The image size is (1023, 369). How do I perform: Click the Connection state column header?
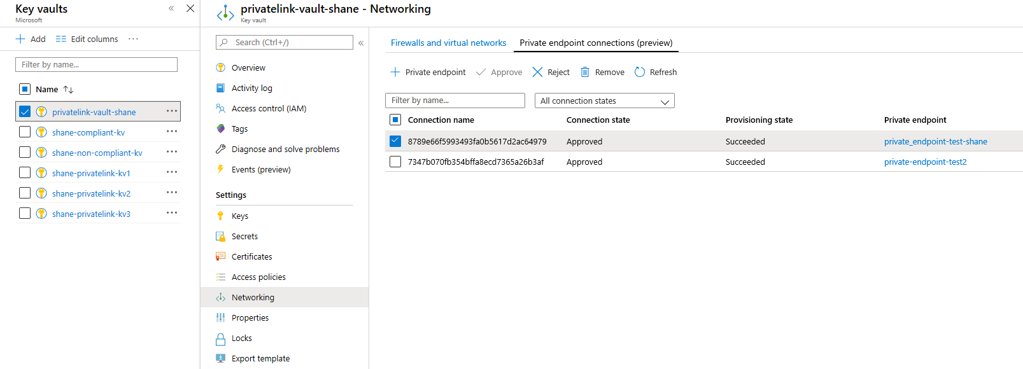click(x=598, y=120)
